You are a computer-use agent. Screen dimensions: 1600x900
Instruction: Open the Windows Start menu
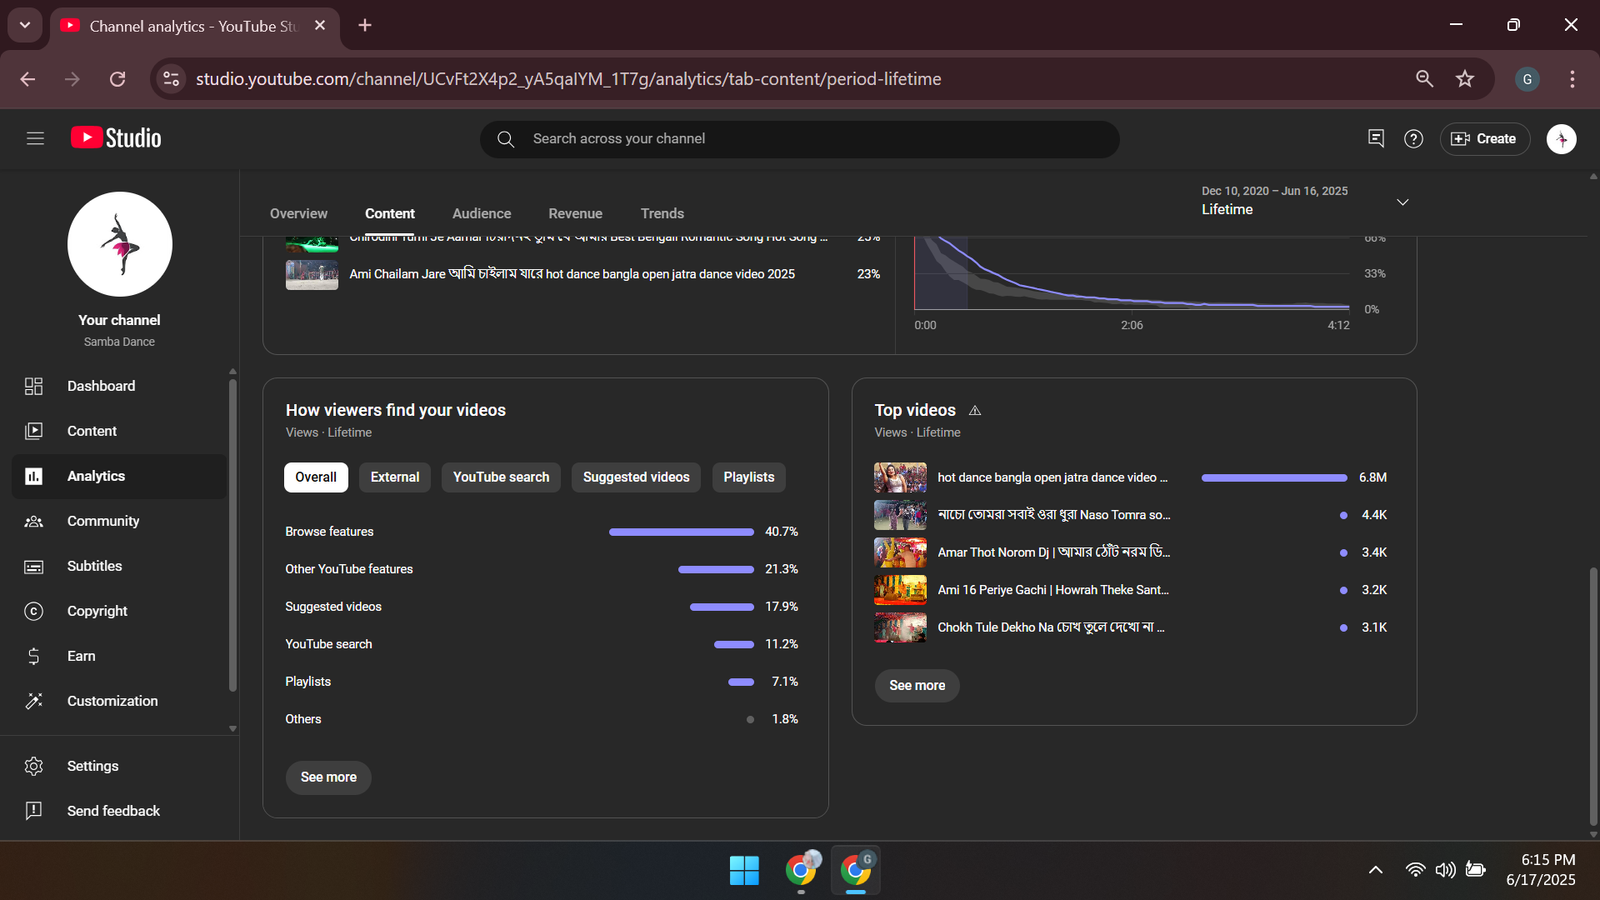pos(744,871)
